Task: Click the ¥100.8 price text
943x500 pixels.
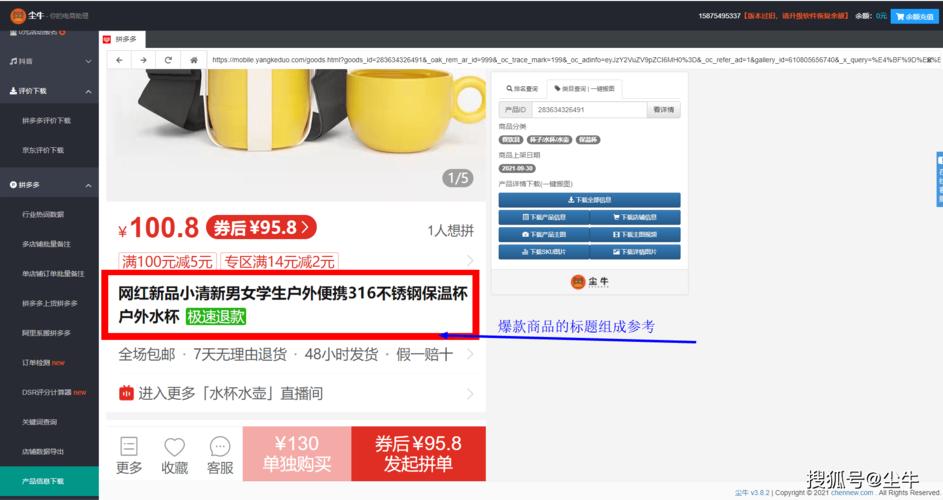Action: coord(158,228)
